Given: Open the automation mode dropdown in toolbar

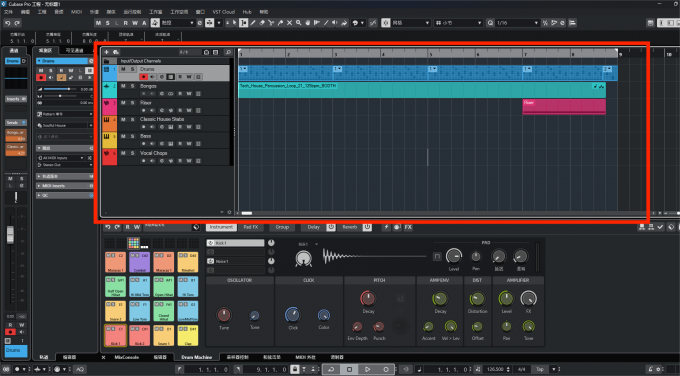Looking at the screenshot, I should [178, 23].
